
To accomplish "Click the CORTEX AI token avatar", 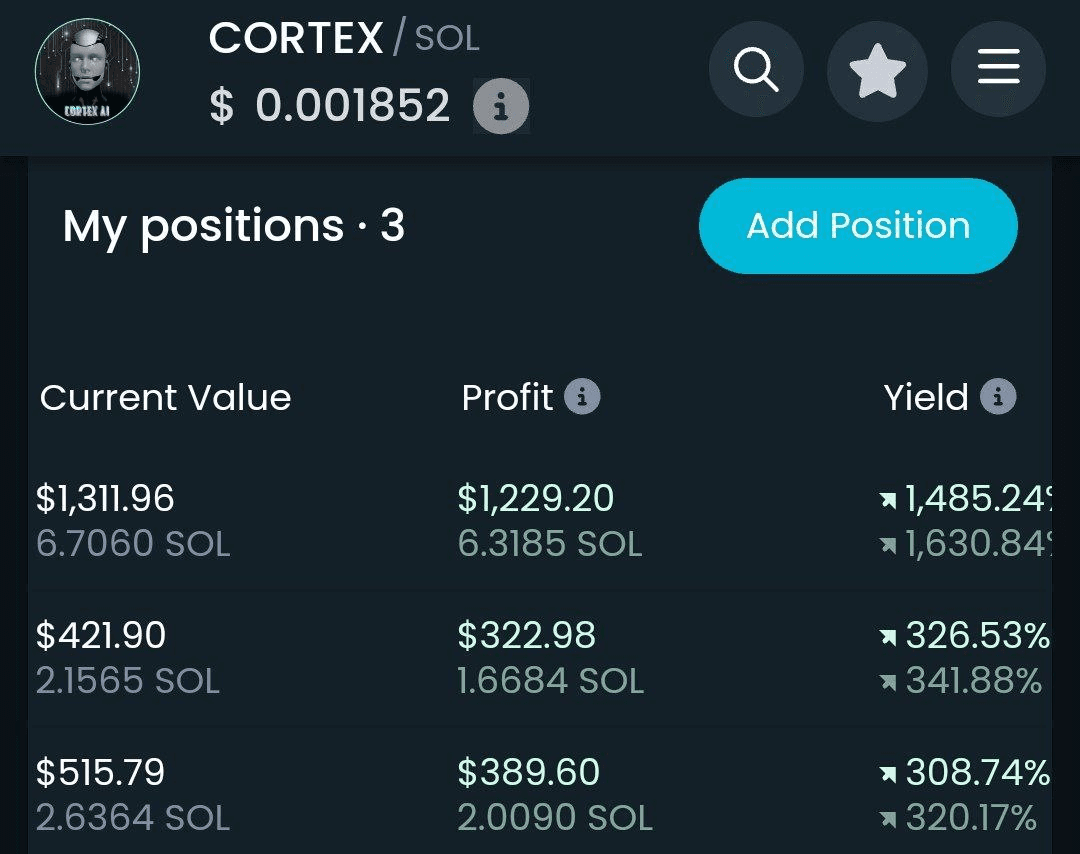I will [87, 72].
